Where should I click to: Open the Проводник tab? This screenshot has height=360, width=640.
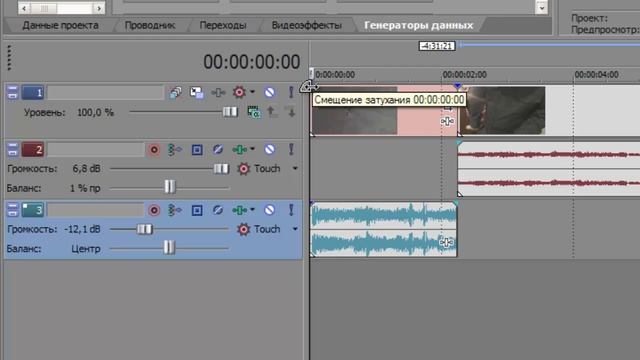pos(150,25)
